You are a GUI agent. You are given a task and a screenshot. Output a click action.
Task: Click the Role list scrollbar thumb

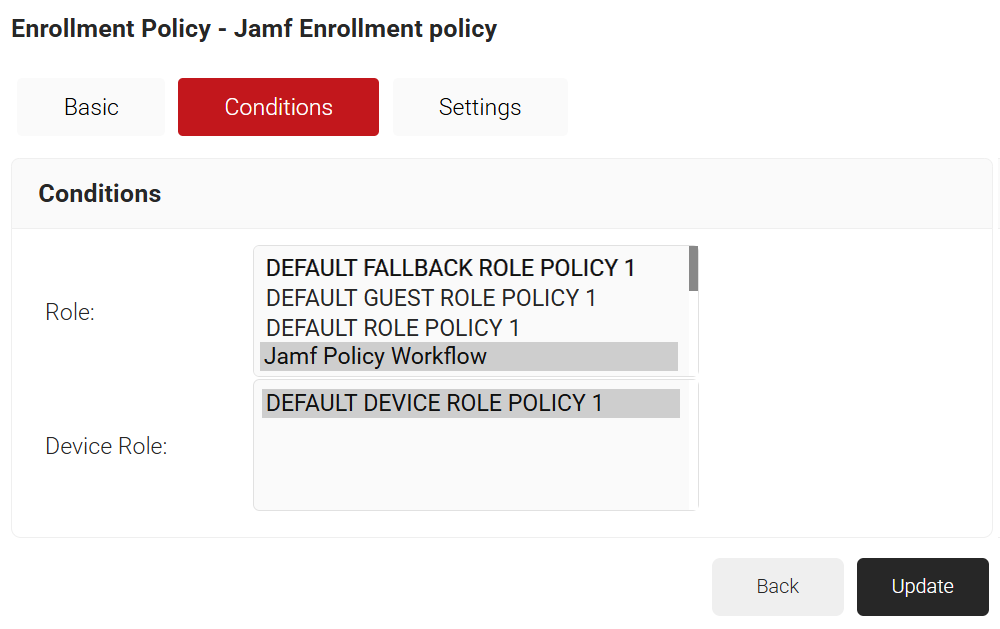click(x=693, y=268)
